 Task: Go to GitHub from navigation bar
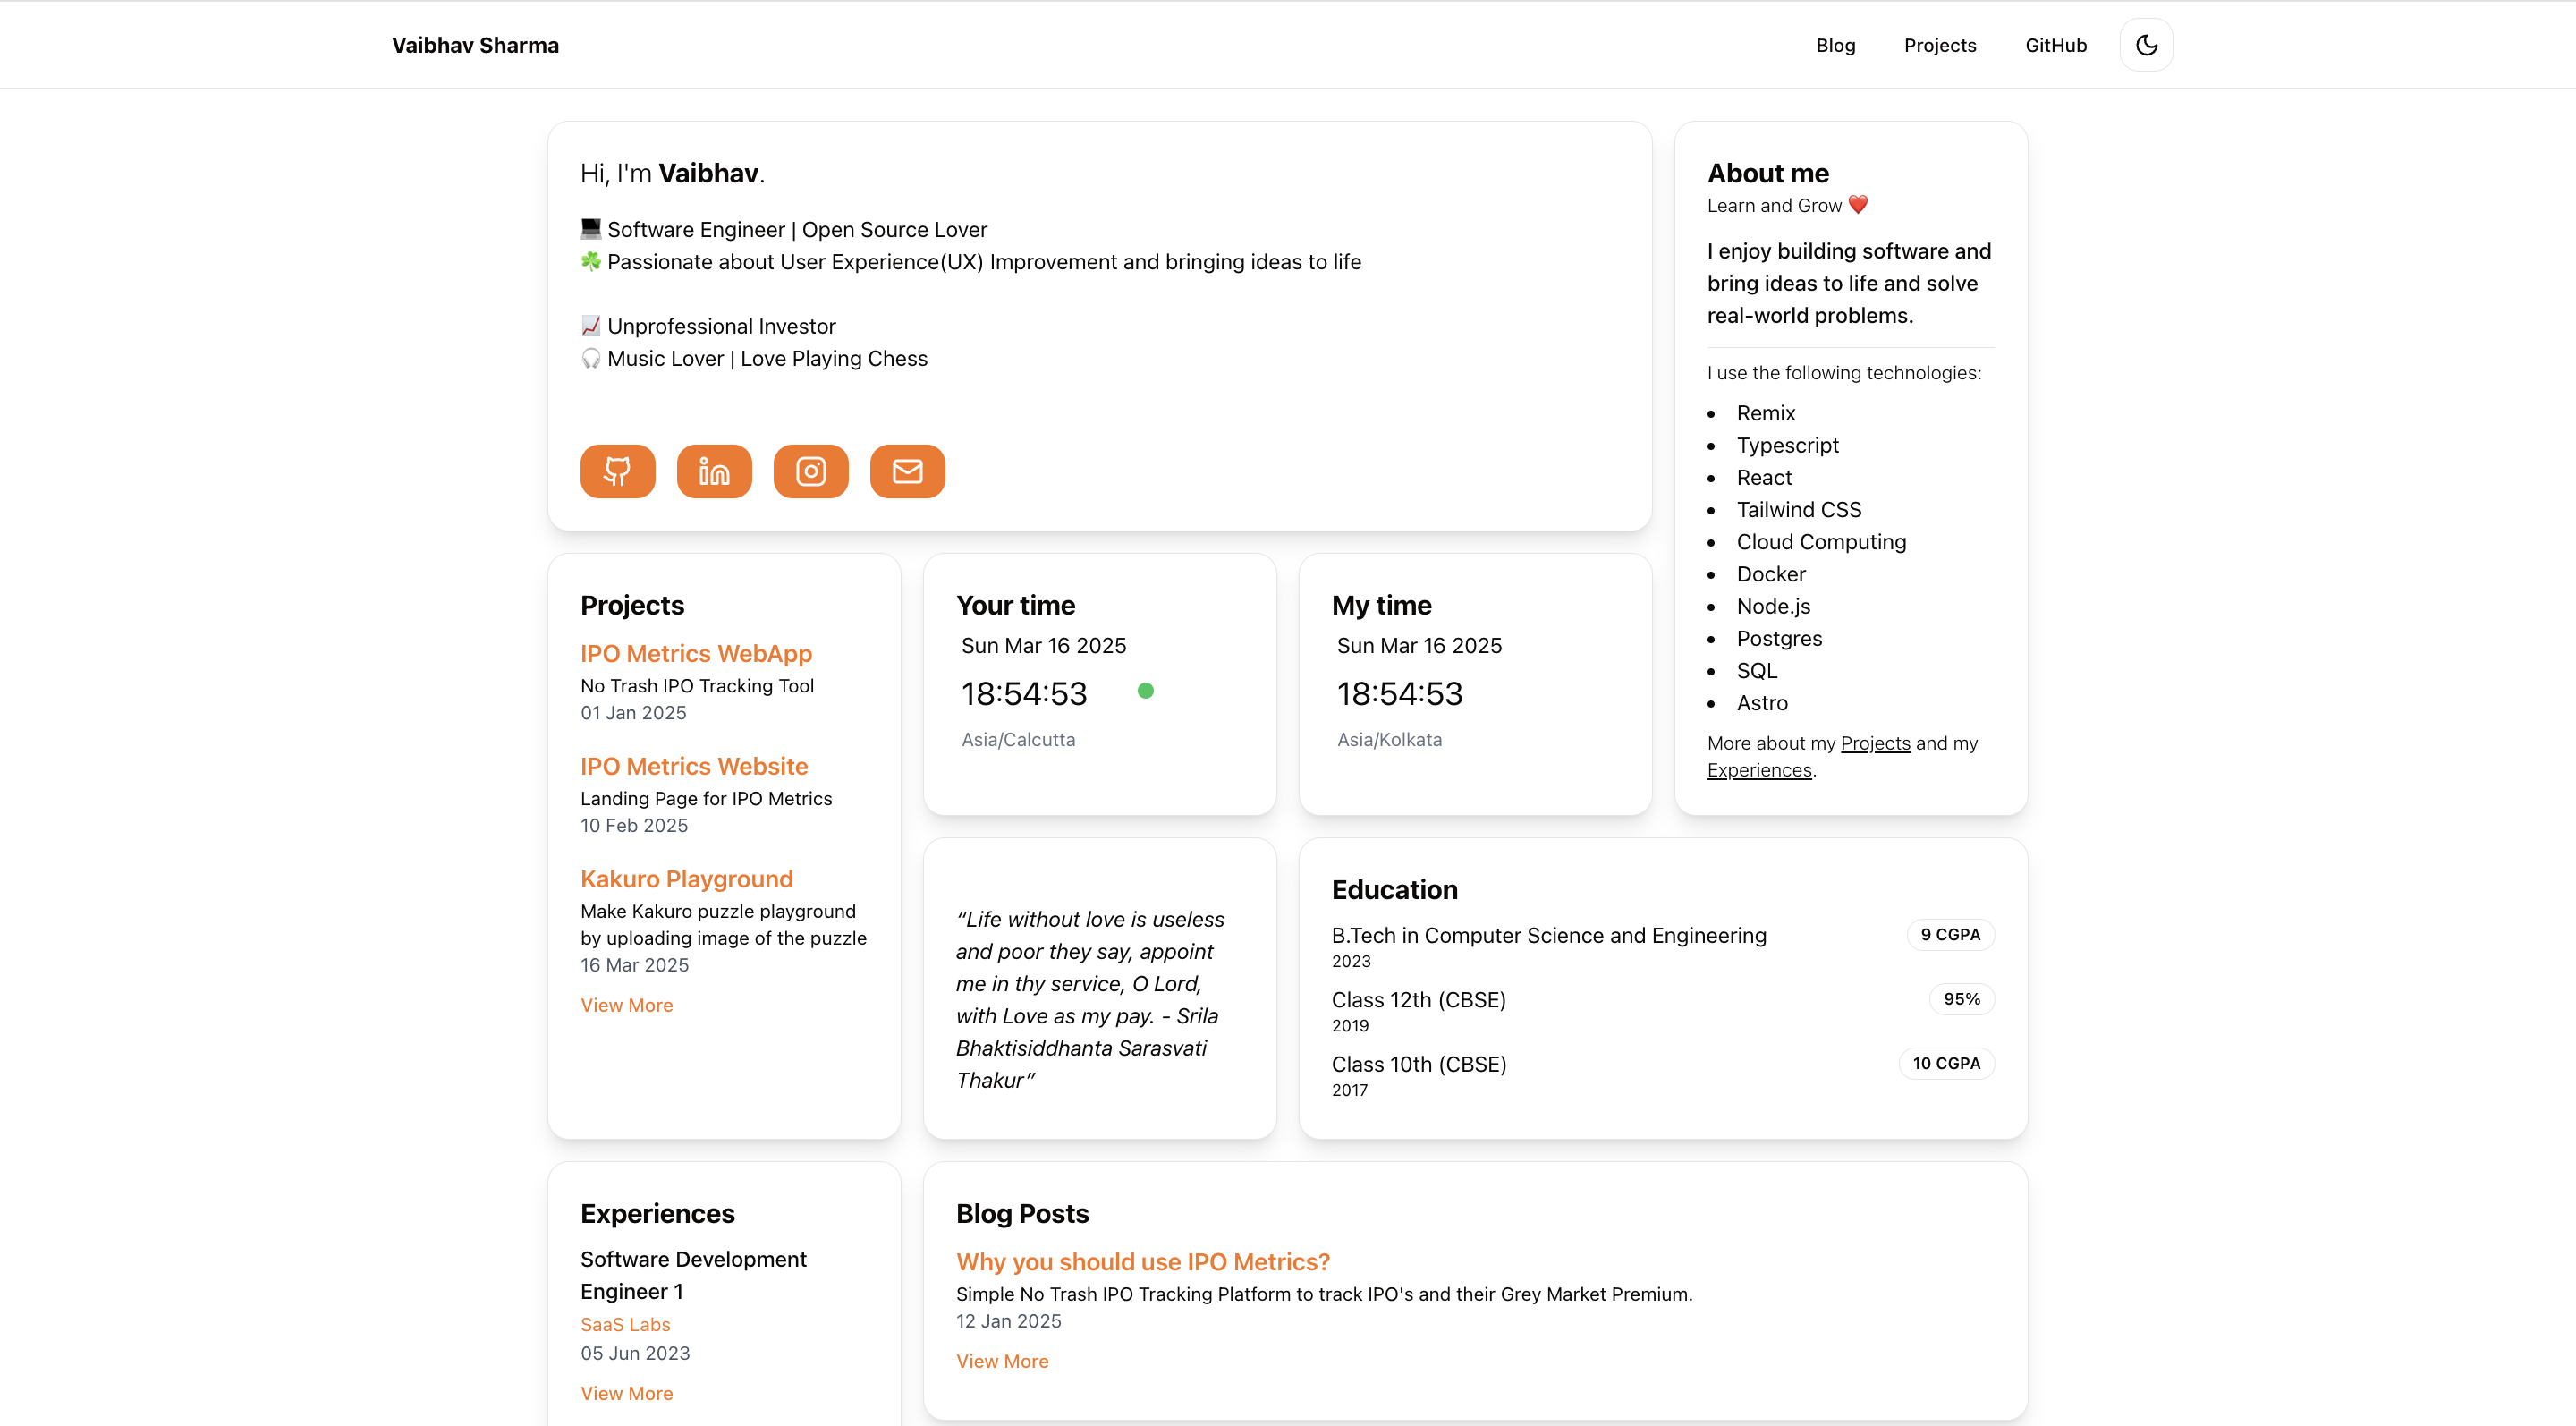2055,45
